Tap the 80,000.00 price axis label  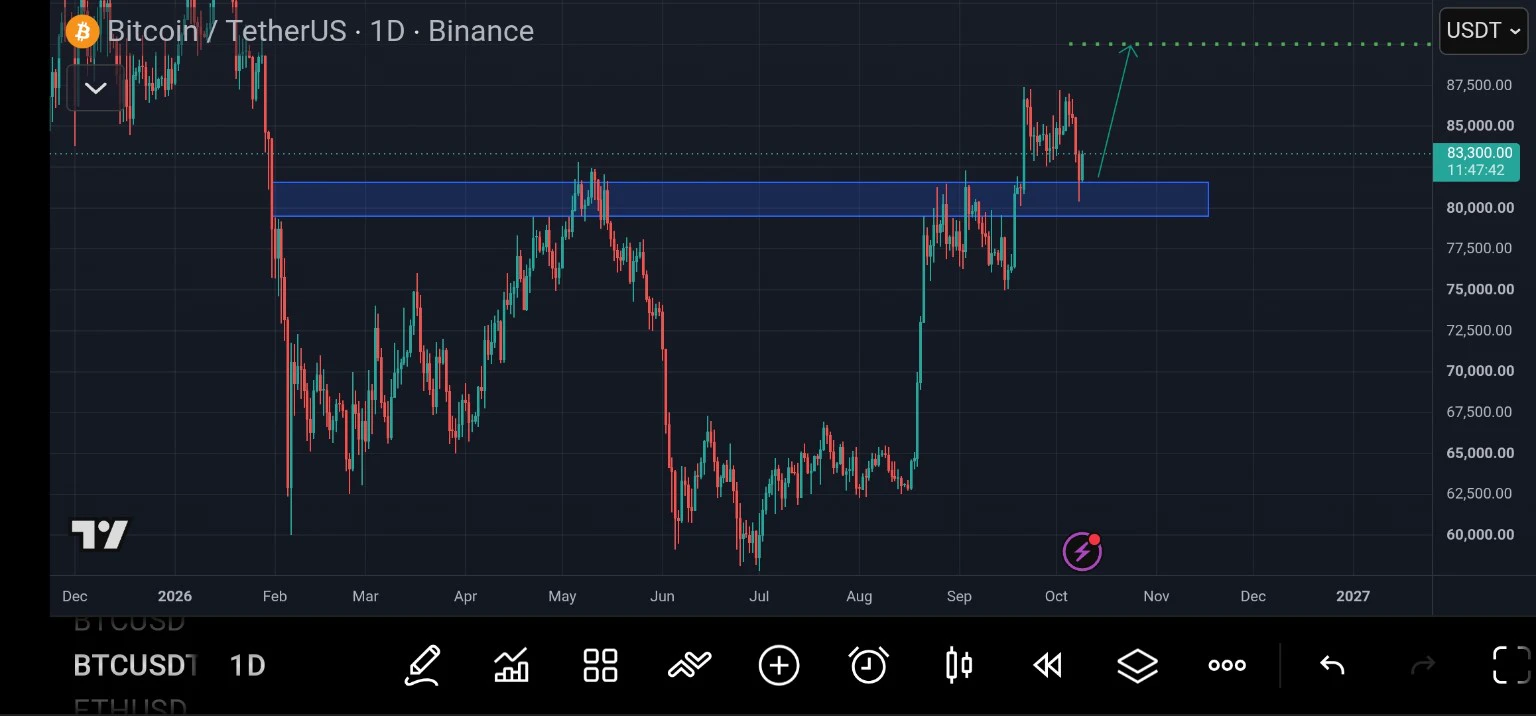[1479, 208]
